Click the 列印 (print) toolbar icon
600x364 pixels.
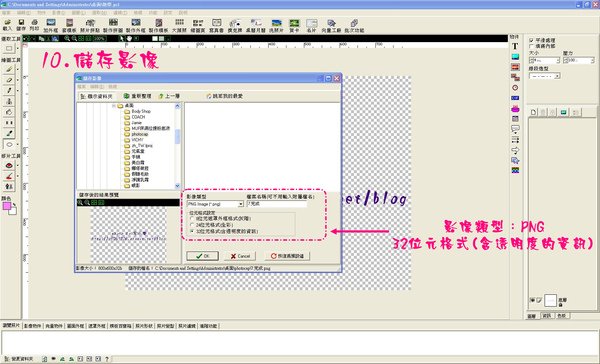(34, 24)
